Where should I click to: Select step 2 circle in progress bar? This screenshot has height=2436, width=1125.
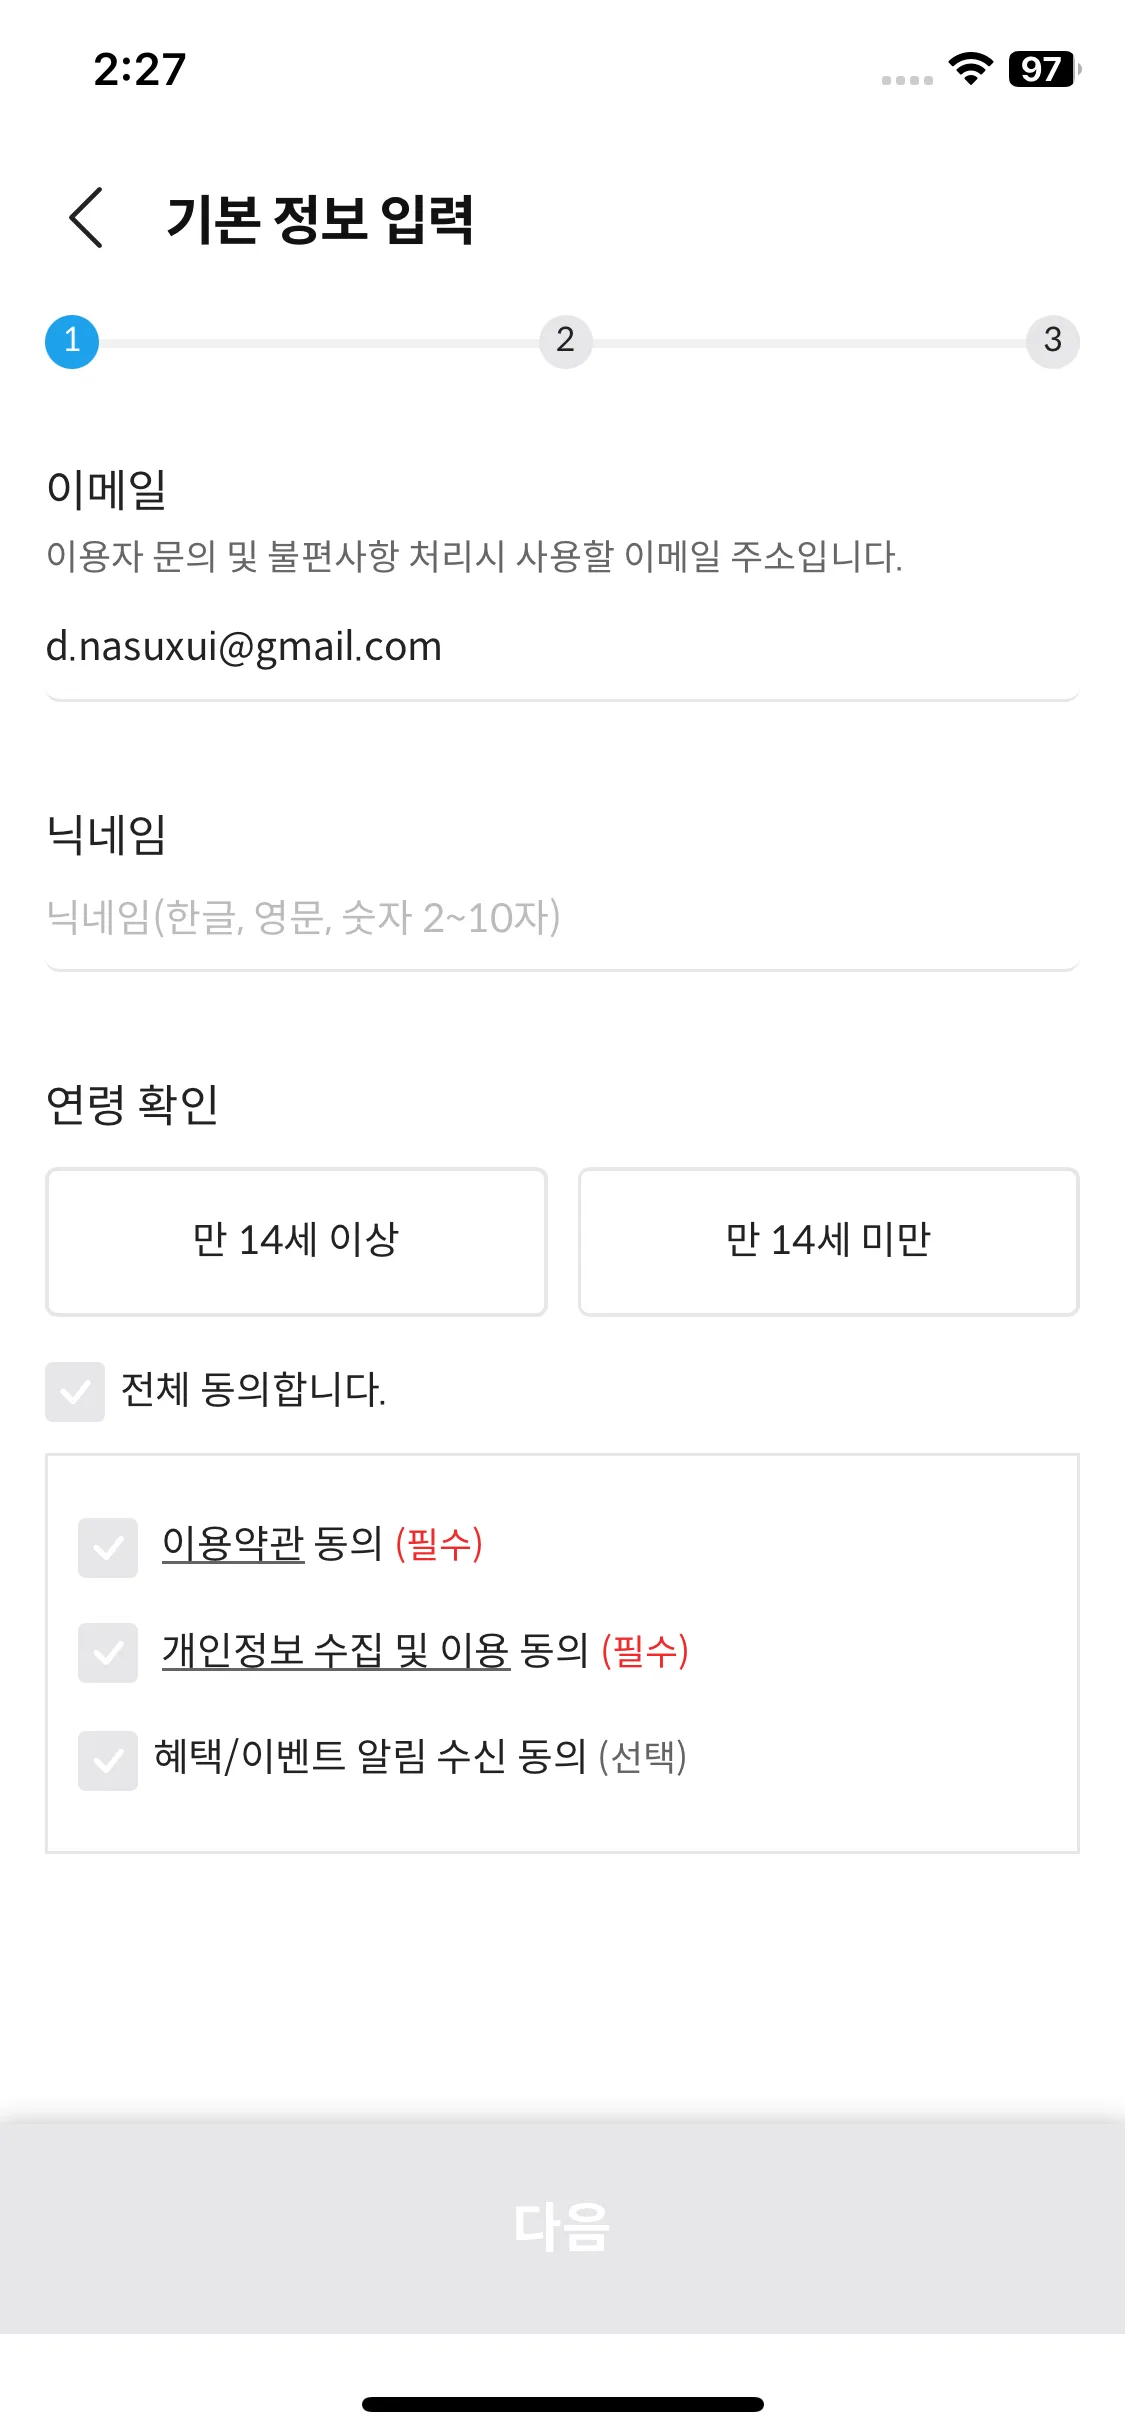pyautogui.click(x=566, y=342)
